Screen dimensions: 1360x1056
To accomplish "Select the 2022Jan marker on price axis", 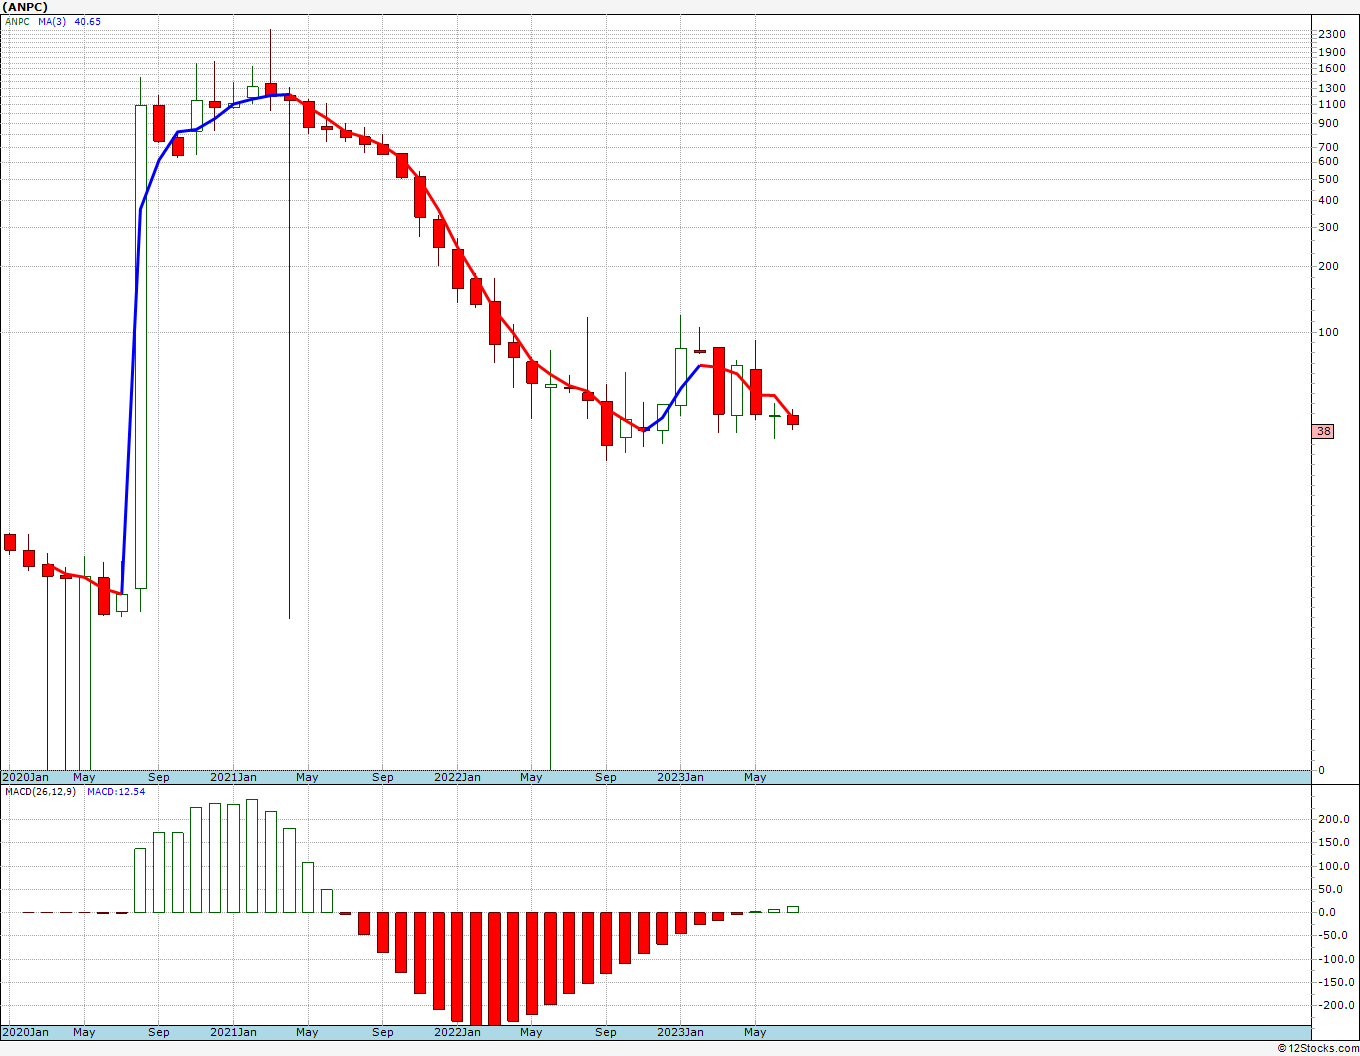I will coord(457,777).
